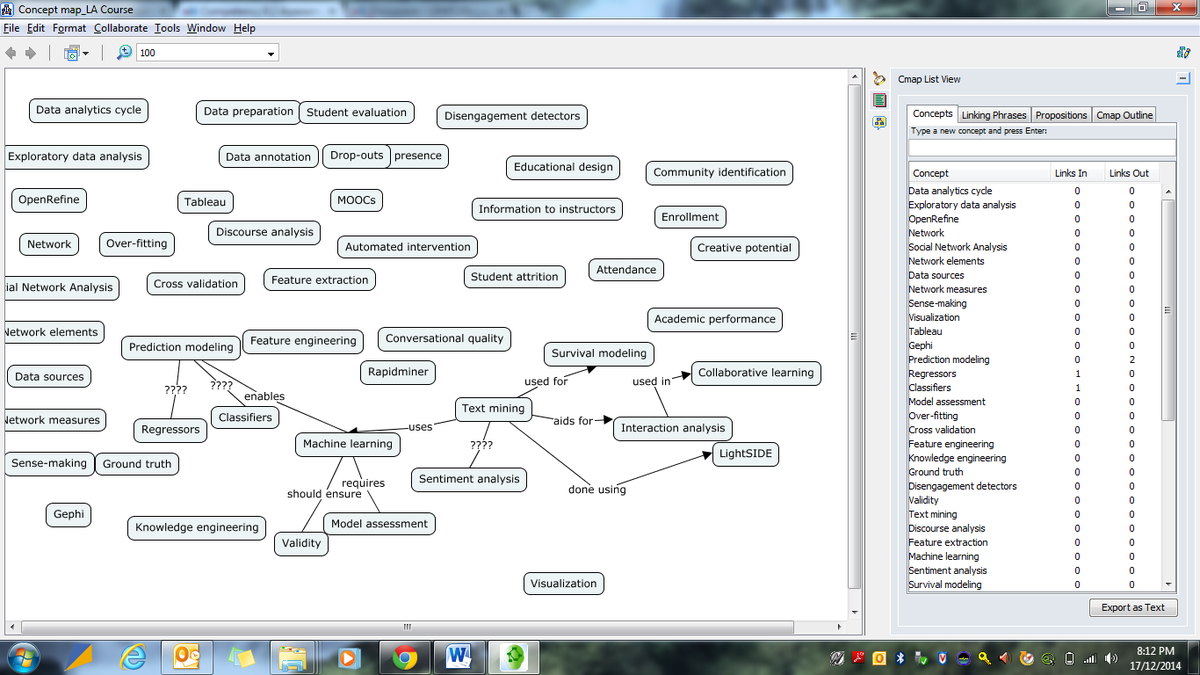Switch to the Cmap Outline tab
The width and height of the screenshot is (1200, 675).
(x=1124, y=115)
